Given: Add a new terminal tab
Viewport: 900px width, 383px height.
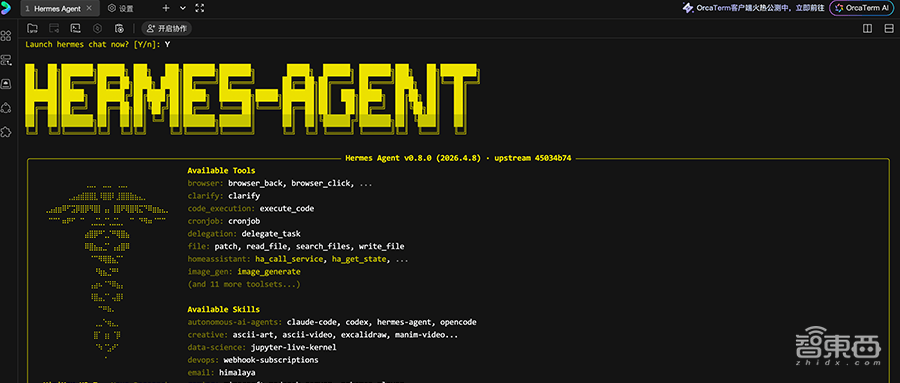Looking at the screenshot, I should tap(166, 8).
